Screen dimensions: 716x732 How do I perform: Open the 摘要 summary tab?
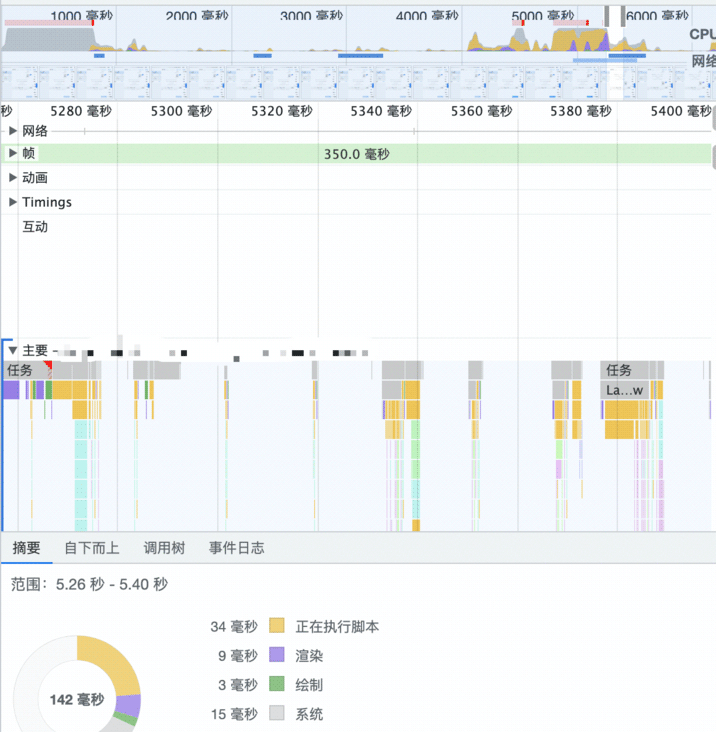click(26, 548)
